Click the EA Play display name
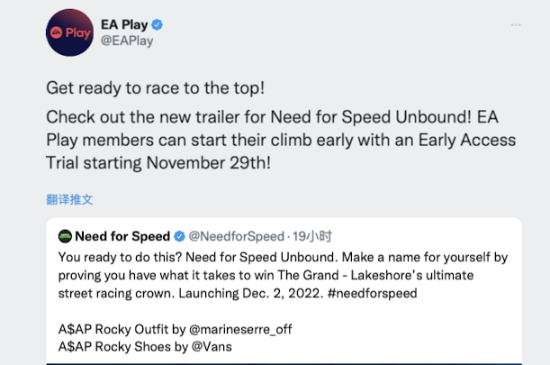 124,25
